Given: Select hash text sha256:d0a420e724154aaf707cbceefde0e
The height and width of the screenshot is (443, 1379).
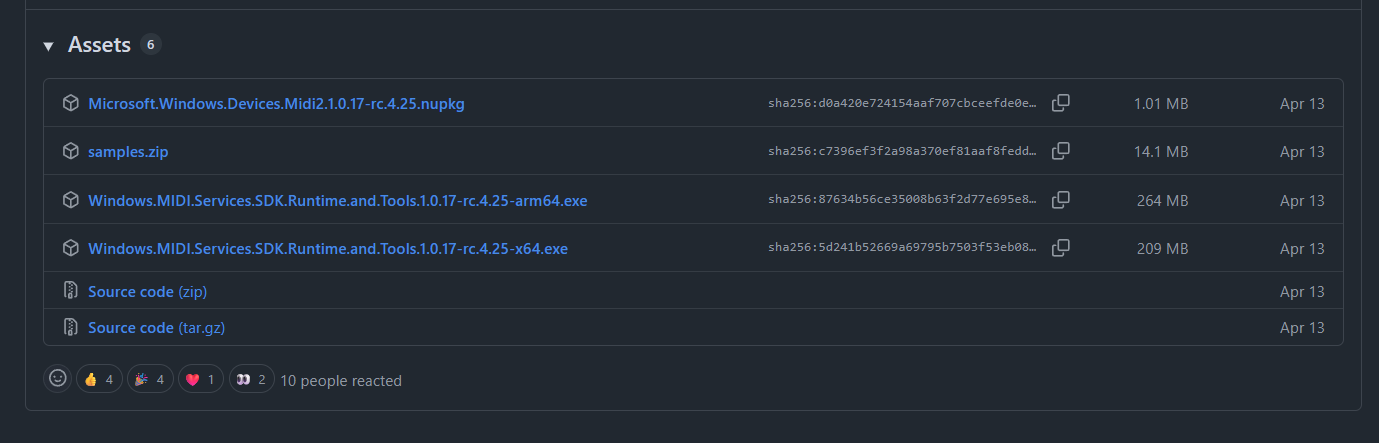Looking at the screenshot, I should click(903, 103).
